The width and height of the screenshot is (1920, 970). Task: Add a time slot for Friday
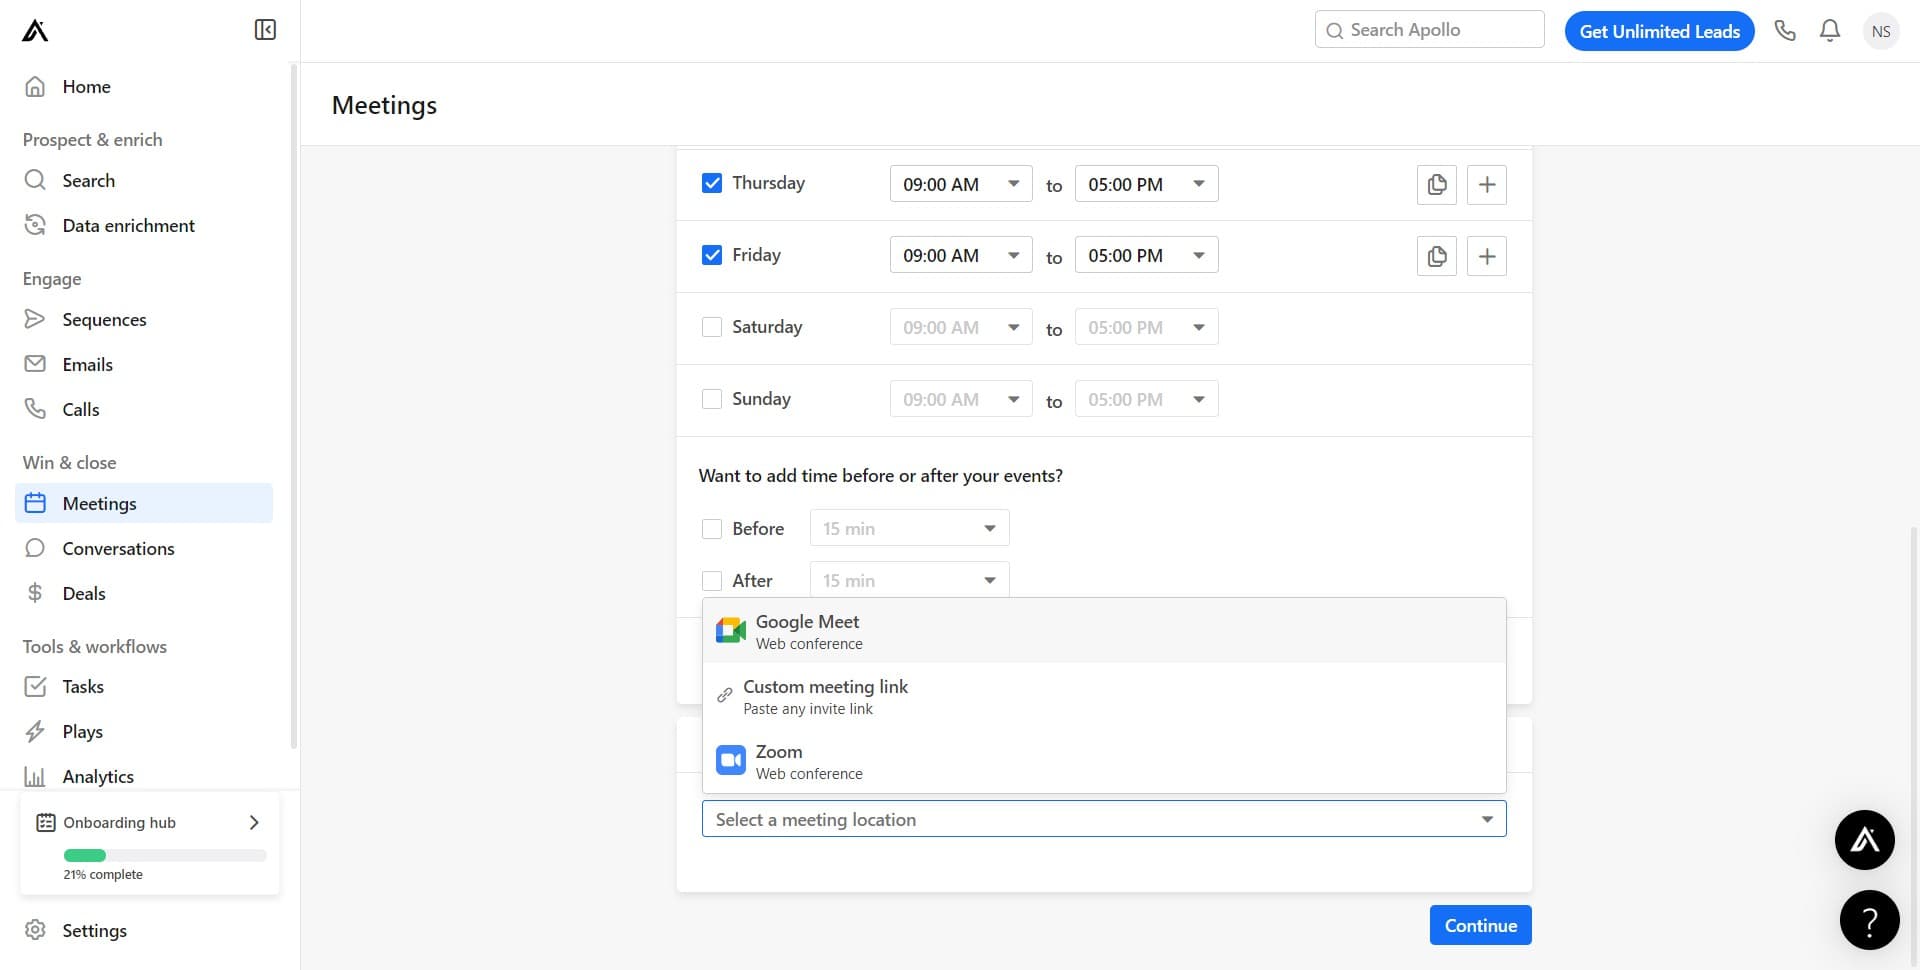[1486, 257]
